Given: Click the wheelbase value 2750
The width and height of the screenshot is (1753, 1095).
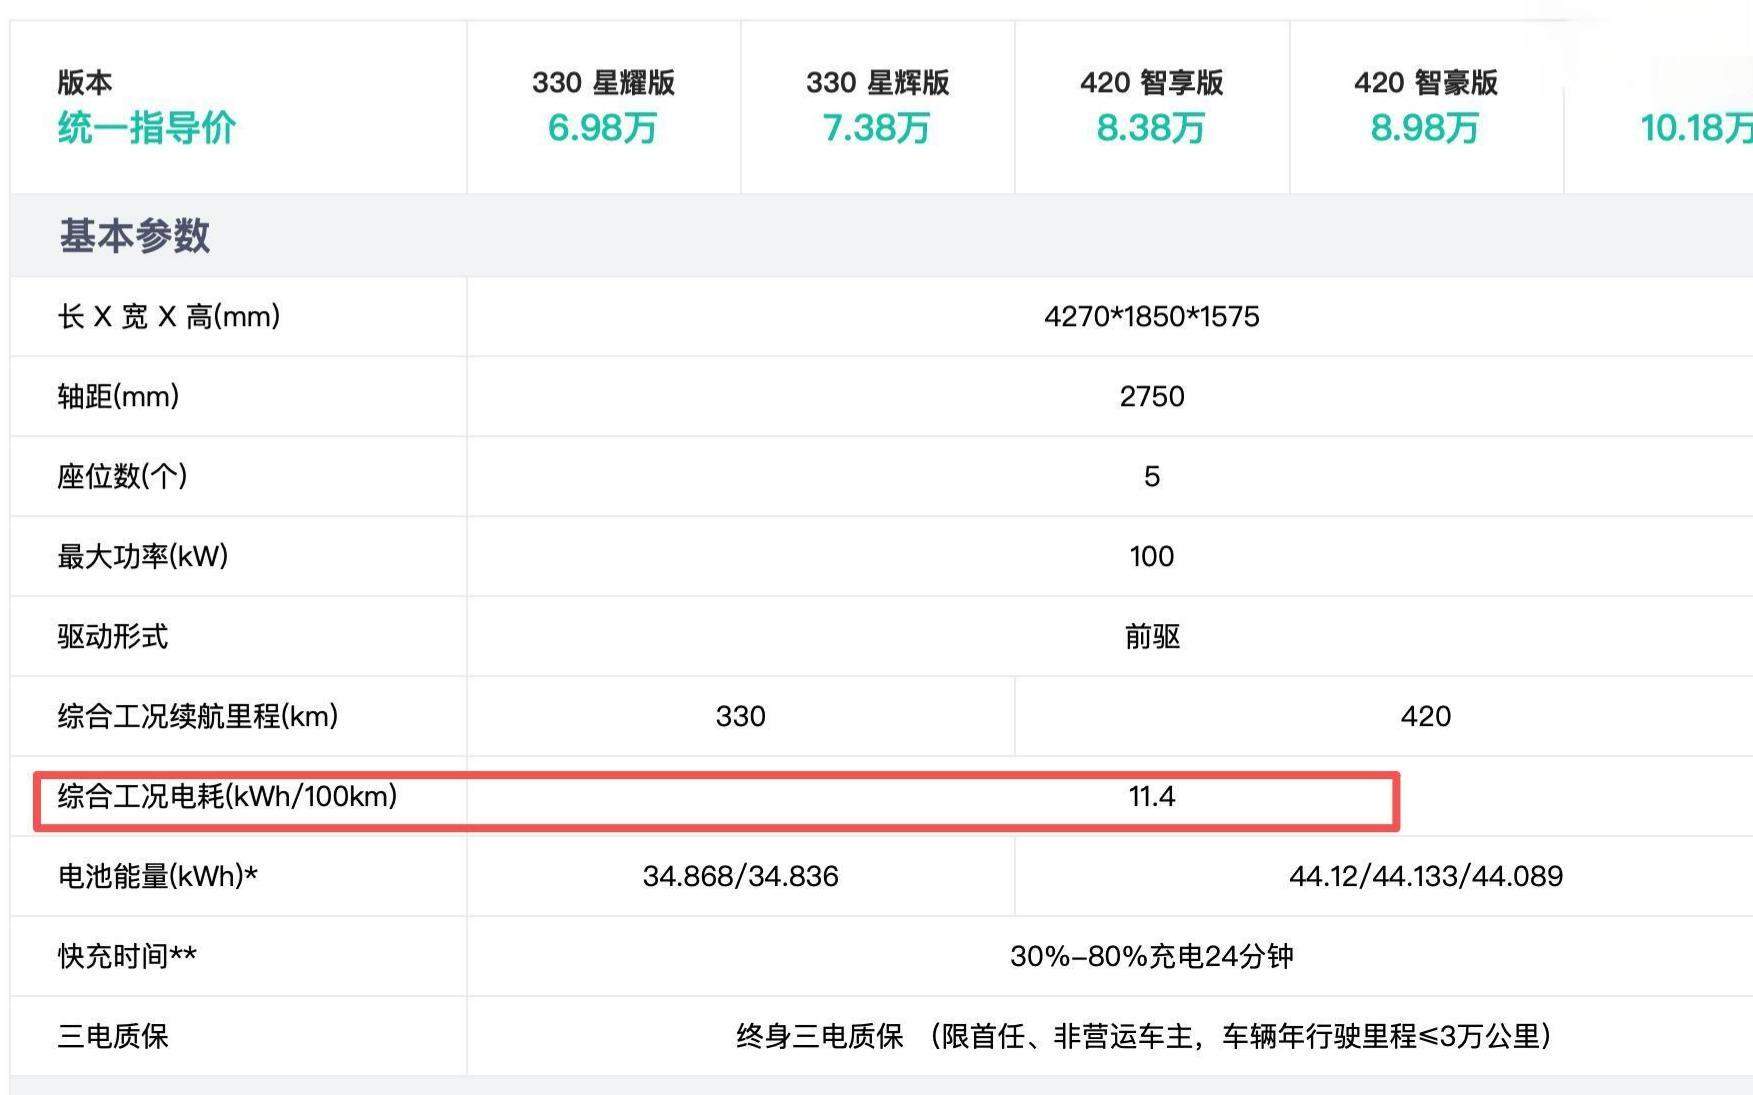Looking at the screenshot, I should (1152, 397).
